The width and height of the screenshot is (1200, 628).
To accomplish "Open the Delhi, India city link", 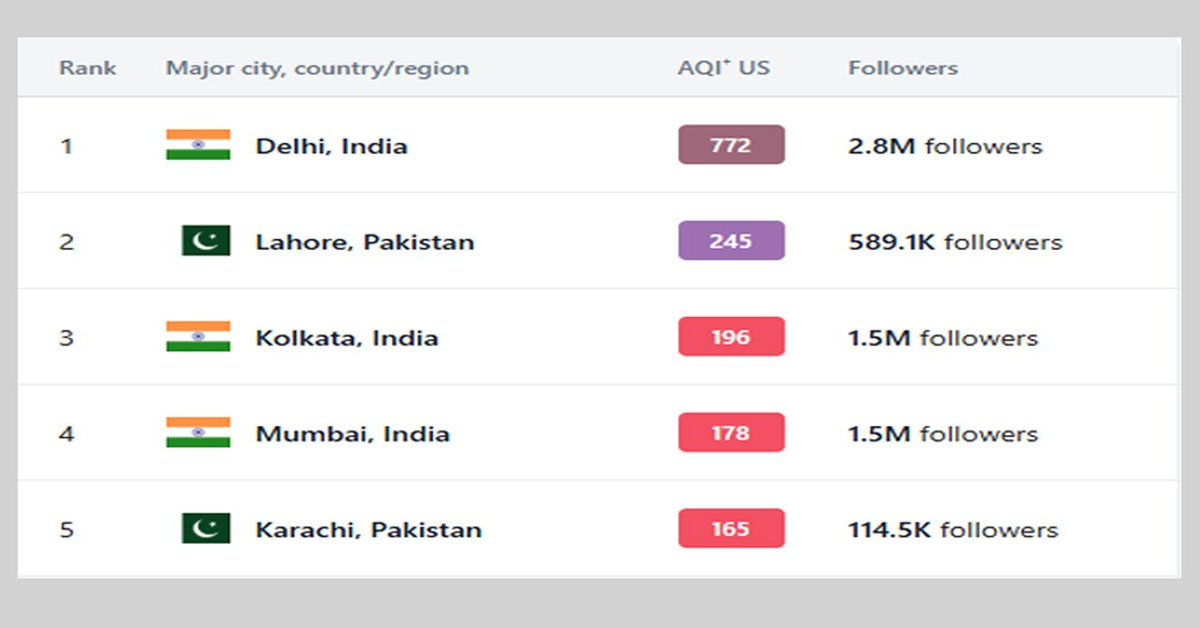I will pyautogui.click(x=331, y=146).
